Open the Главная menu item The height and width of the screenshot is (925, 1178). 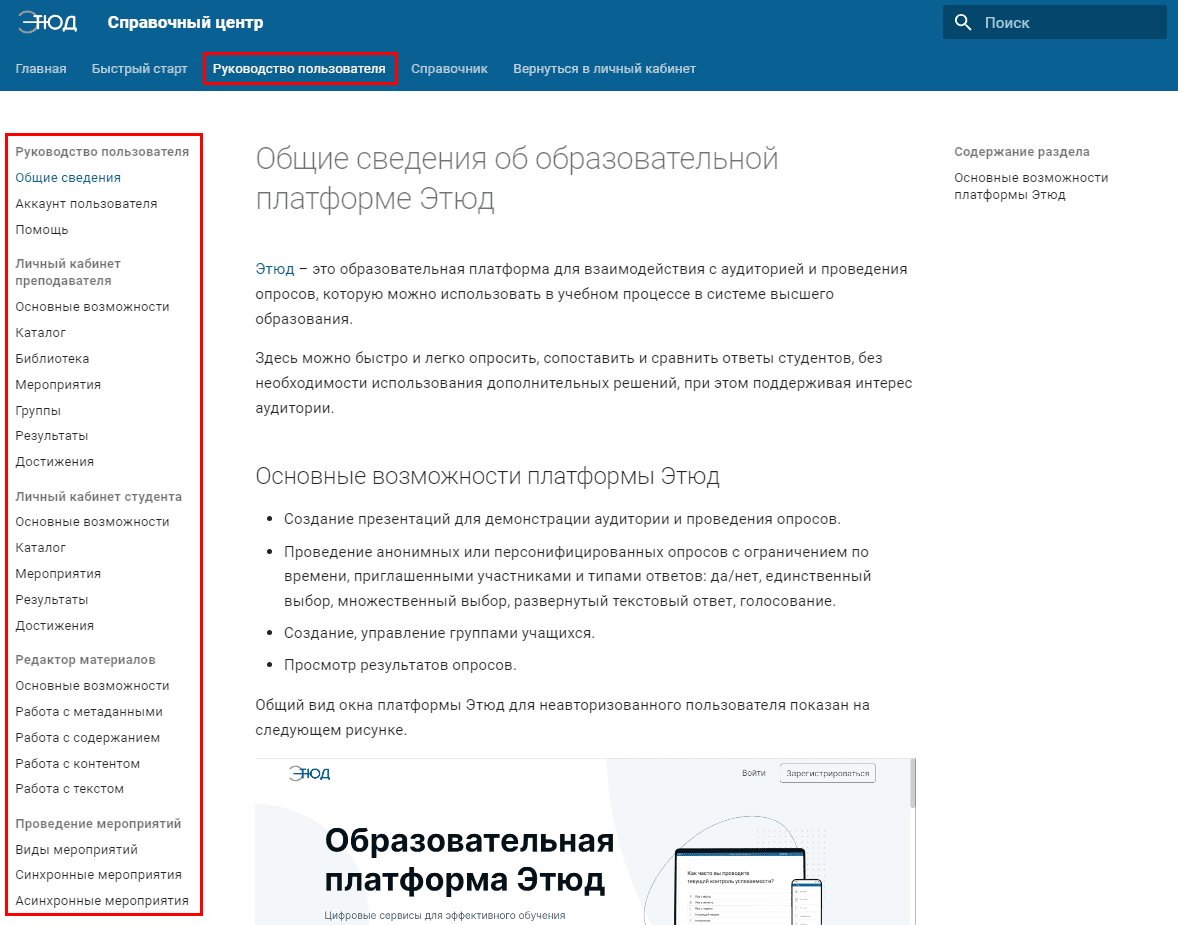pos(41,68)
